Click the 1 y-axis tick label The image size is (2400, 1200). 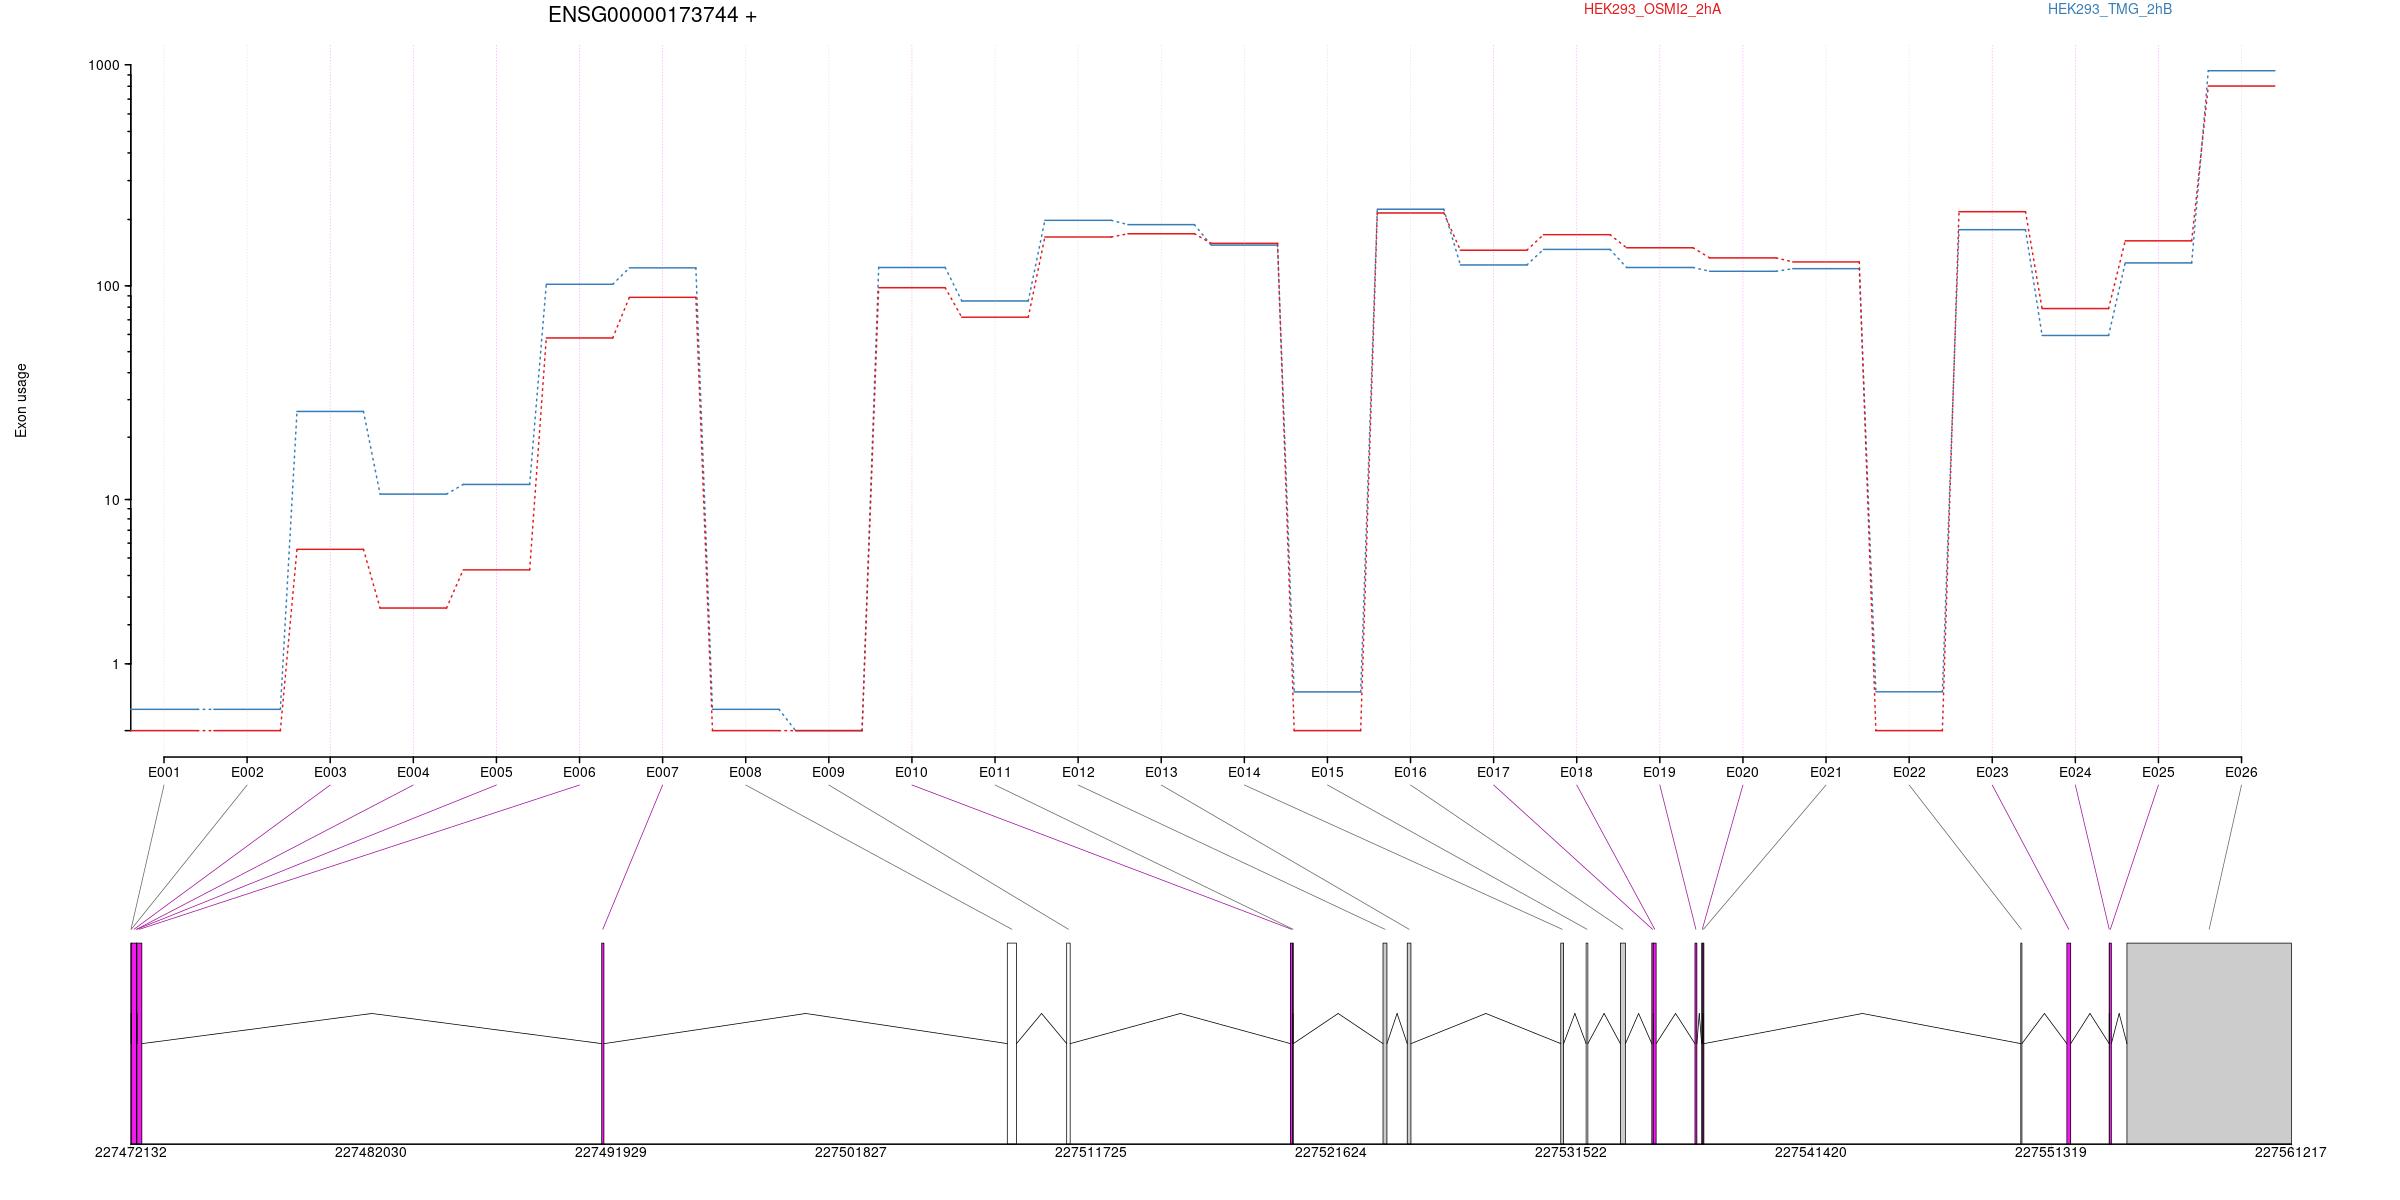(x=115, y=664)
